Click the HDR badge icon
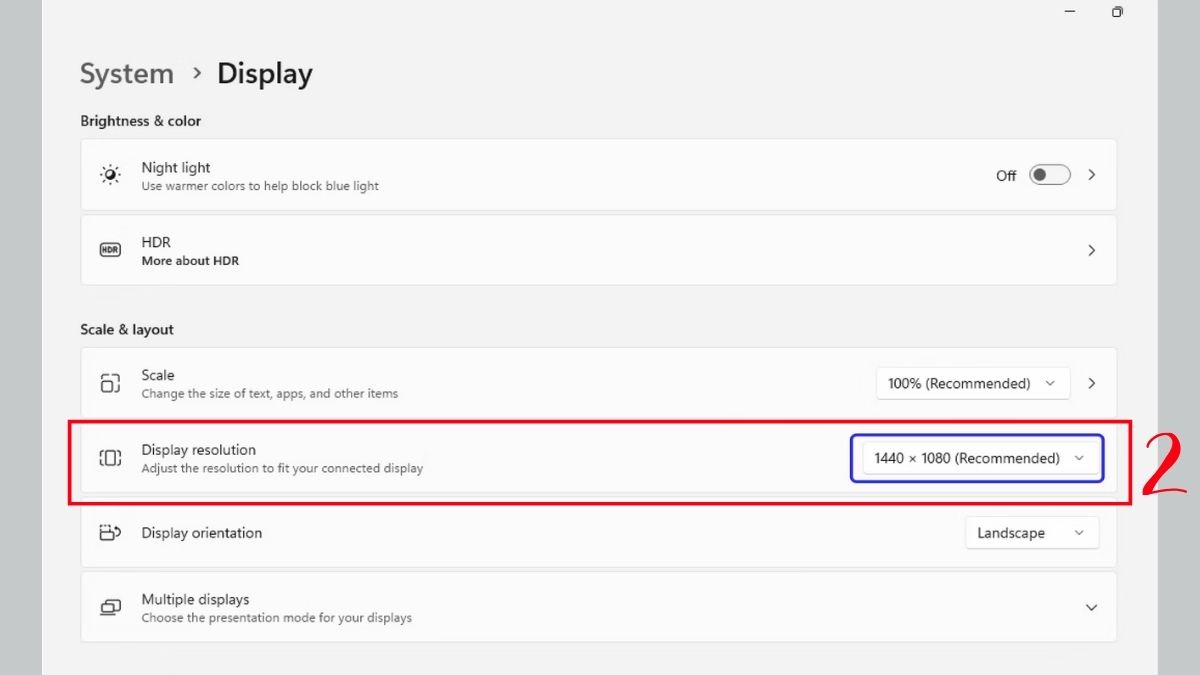The height and width of the screenshot is (675, 1200). click(110, 250)
